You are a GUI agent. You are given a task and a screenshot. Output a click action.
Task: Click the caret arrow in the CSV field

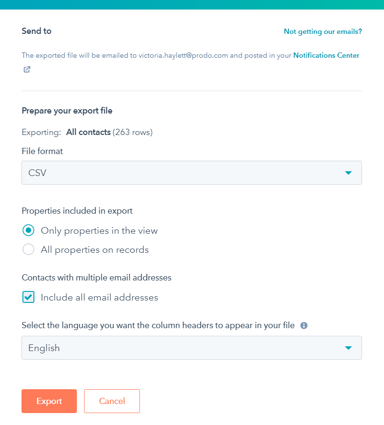(x=348, y=173)
